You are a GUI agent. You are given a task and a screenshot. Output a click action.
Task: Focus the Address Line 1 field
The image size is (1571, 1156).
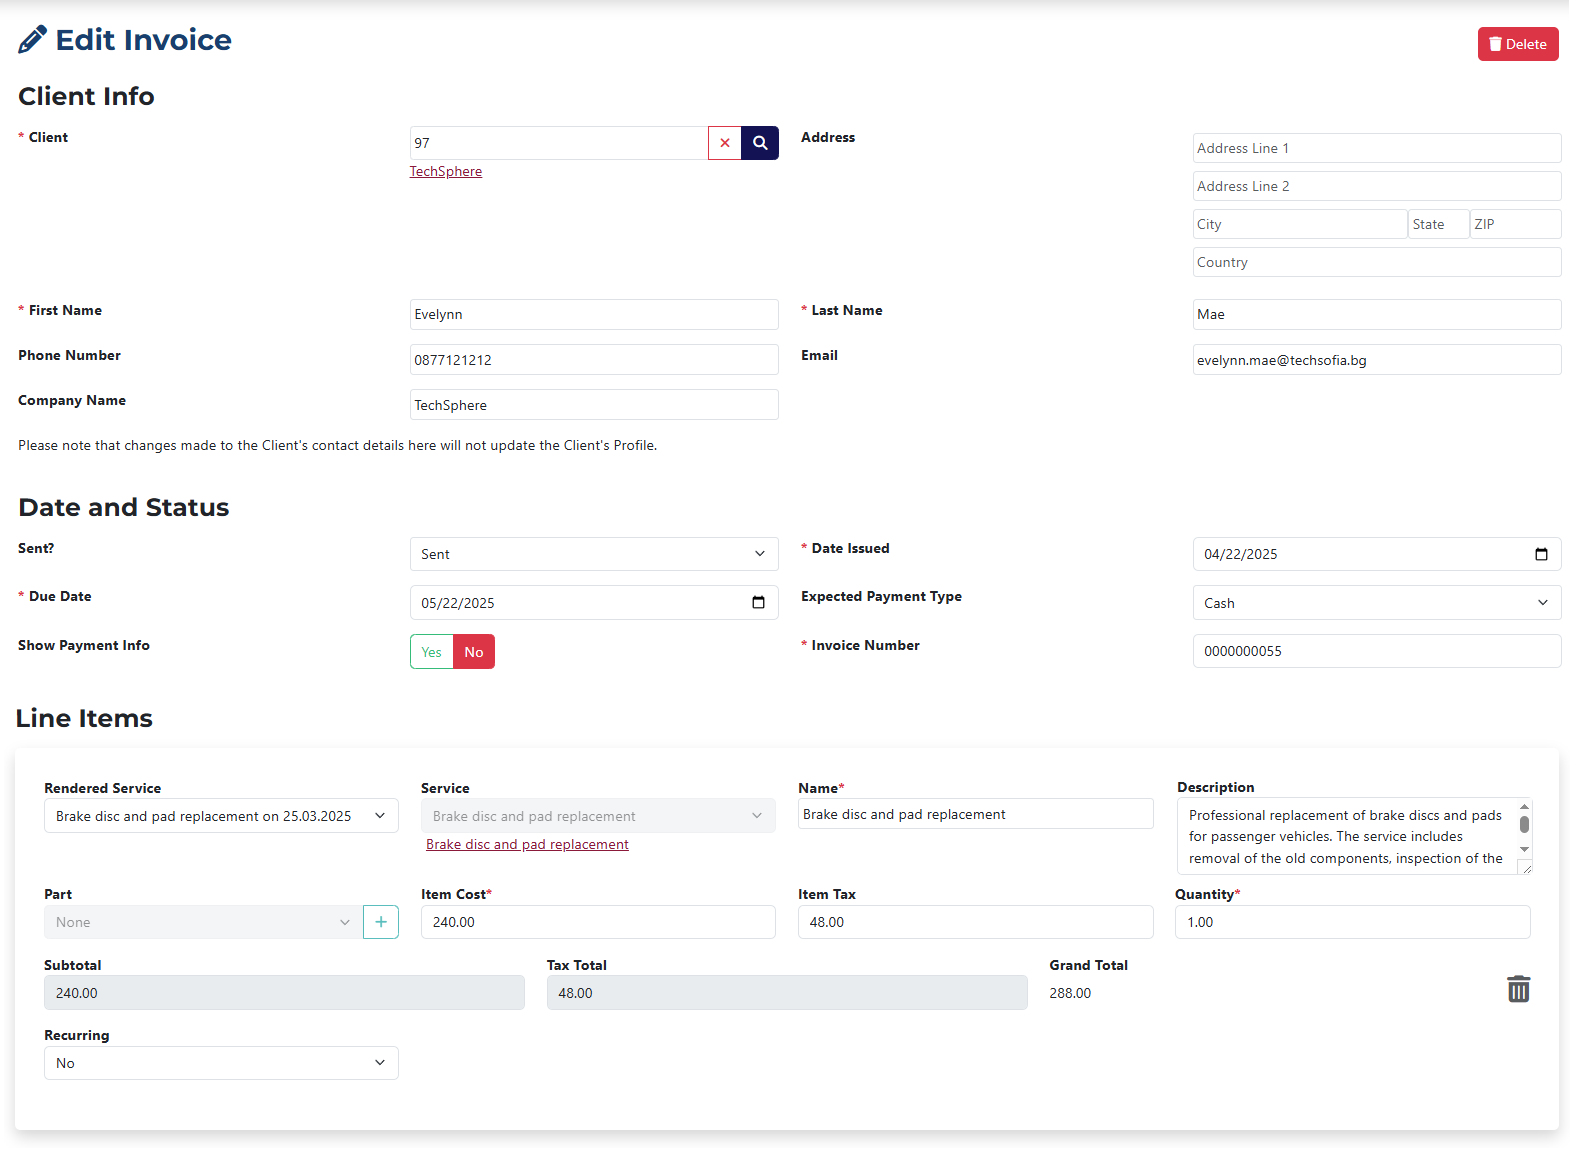click(x=1377, y=148)
